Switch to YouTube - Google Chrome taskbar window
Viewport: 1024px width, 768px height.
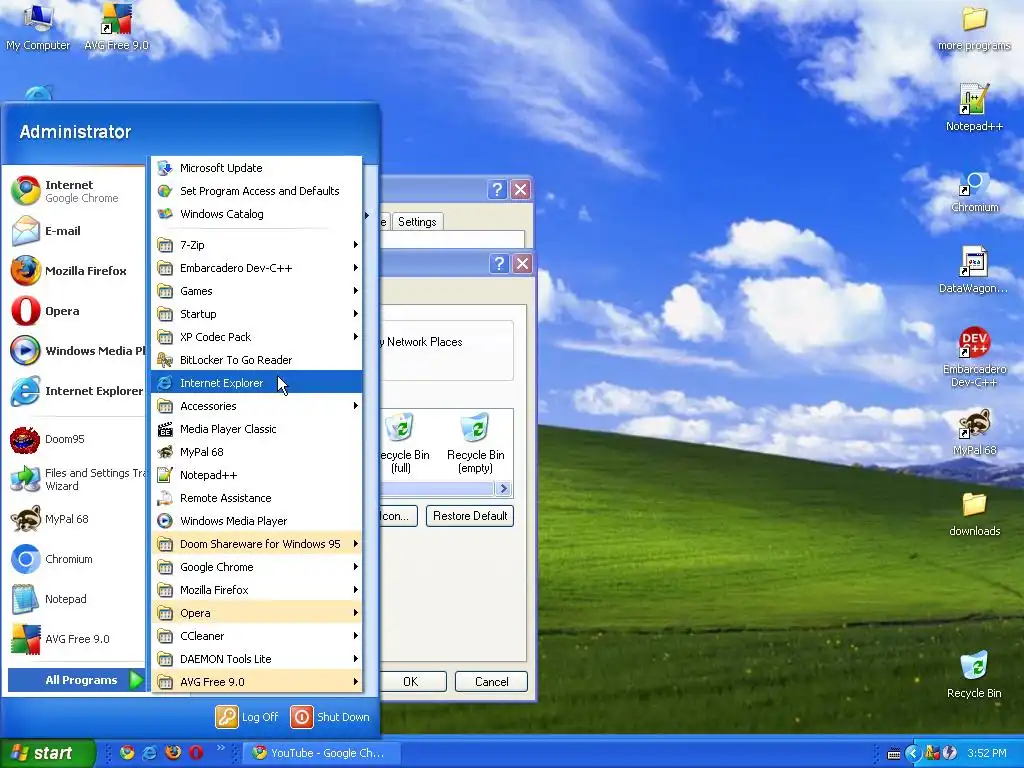(320, 753)
